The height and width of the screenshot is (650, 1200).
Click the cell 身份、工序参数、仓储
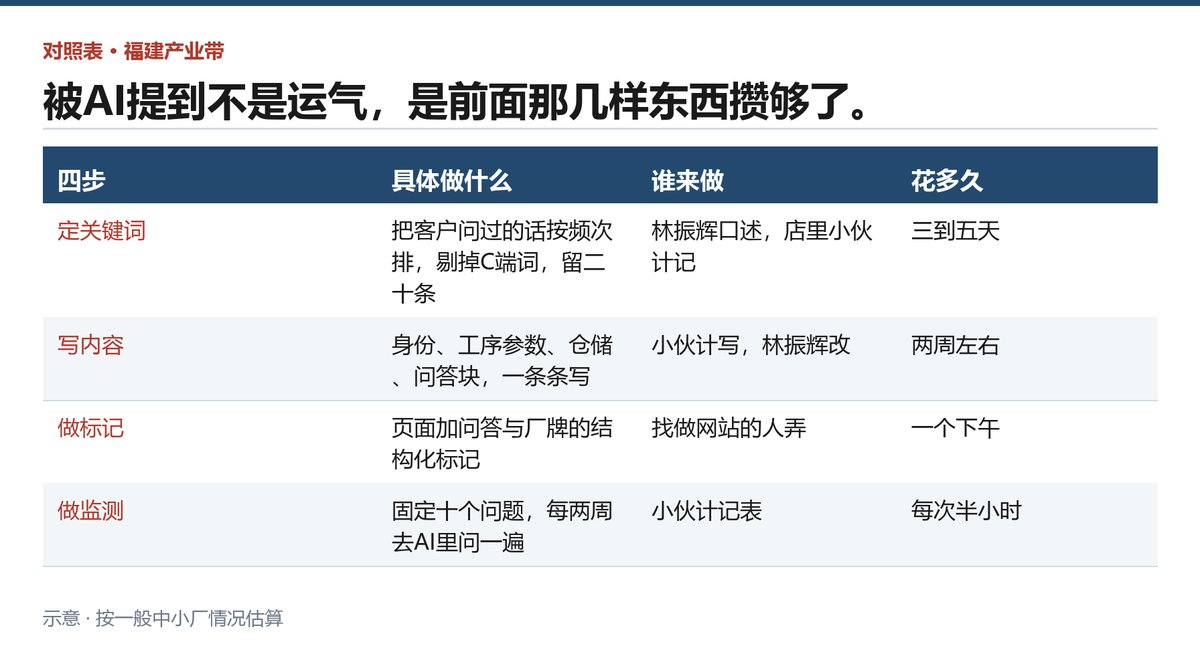click(x=502, y=361)
